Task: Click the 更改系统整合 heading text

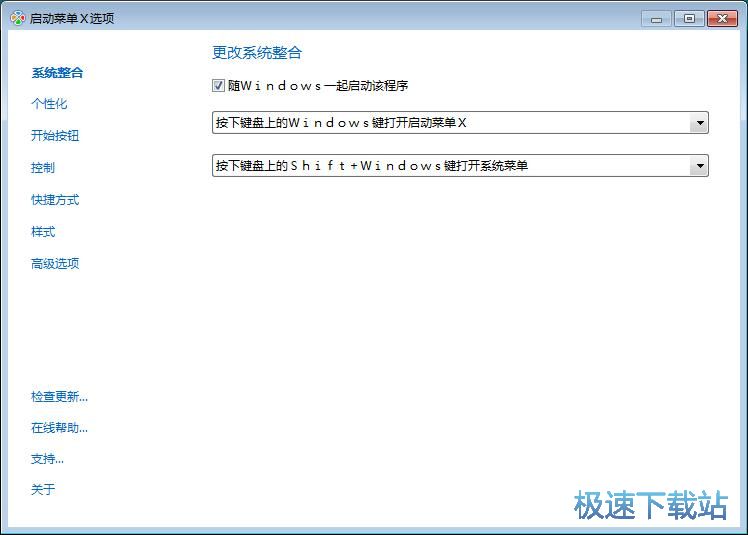Action: coord(257,52)
